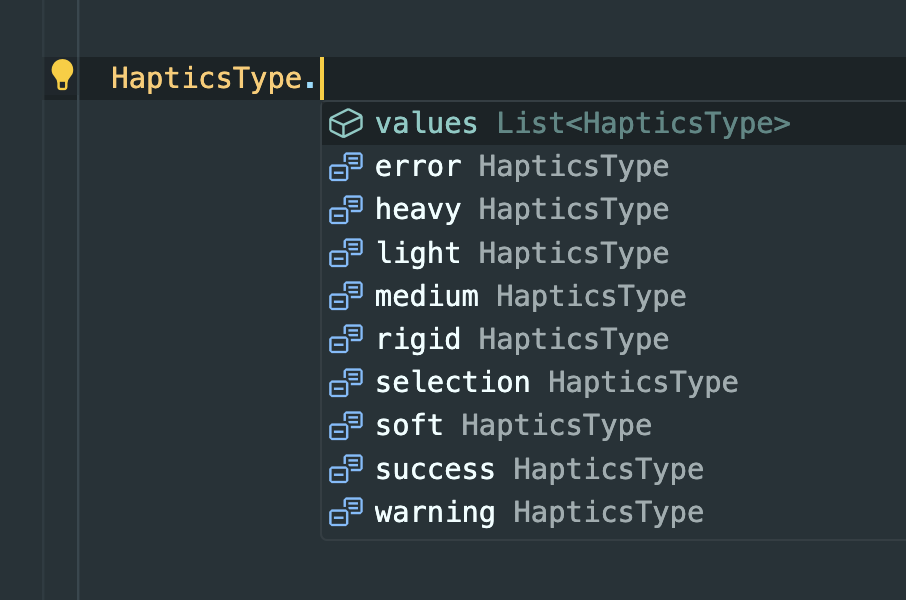Select the medium completion entry
Viewport: 906px width, 600px height.
[x=614, y=296]
